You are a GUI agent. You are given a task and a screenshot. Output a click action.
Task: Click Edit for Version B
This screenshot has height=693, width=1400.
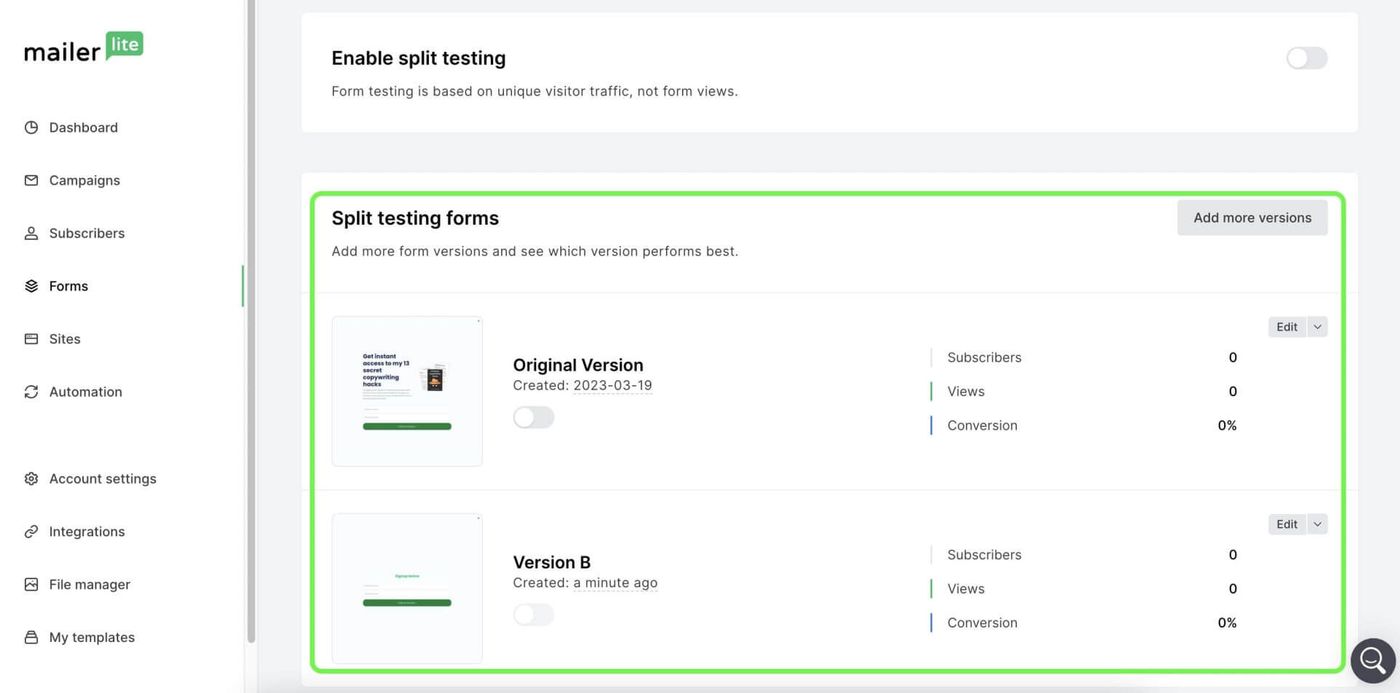1287,524
